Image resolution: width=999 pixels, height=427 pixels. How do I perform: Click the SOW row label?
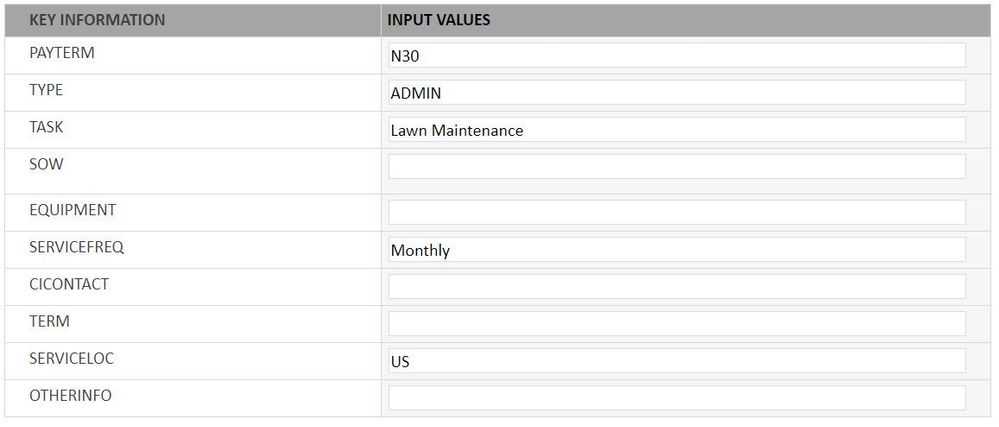46,164
